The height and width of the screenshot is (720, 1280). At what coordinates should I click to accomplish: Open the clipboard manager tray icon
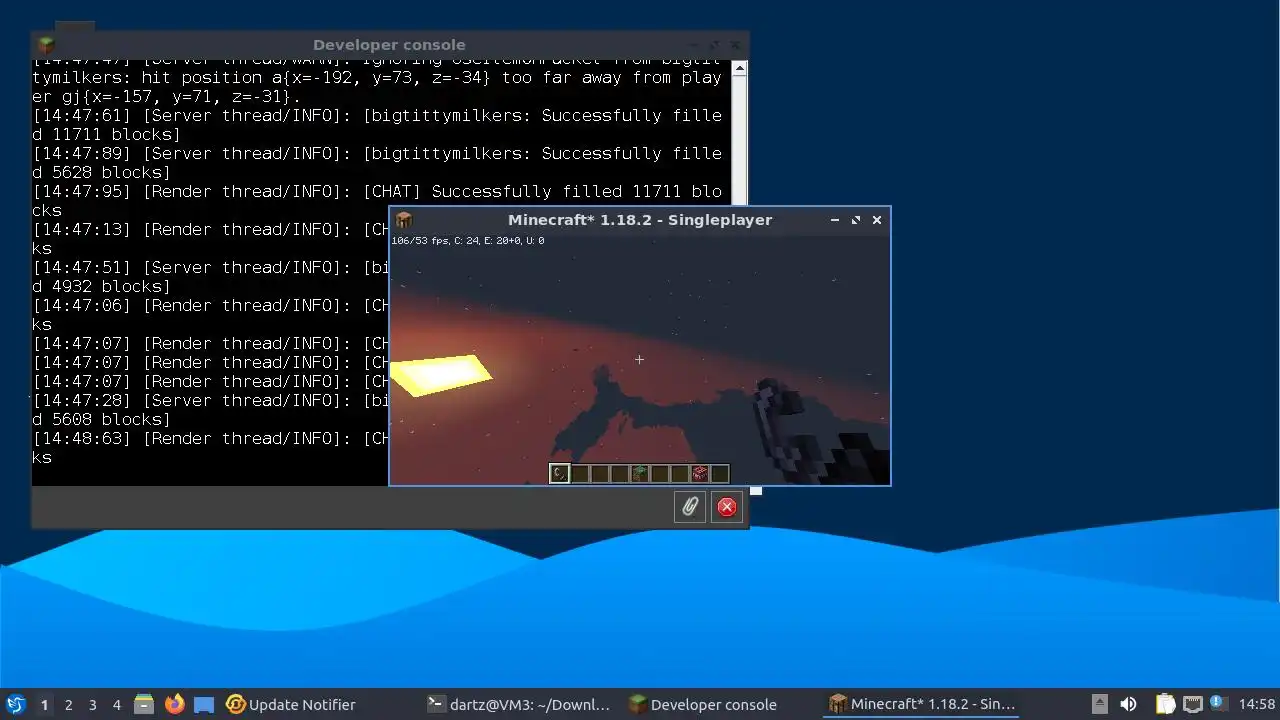[x=1166, y=704]
